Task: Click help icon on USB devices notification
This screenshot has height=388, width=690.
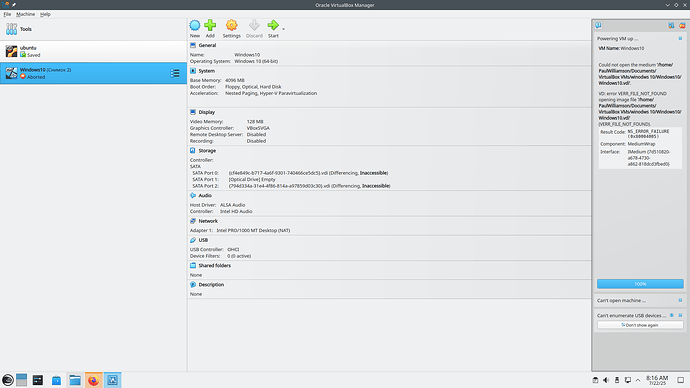Action: point(672,315)
